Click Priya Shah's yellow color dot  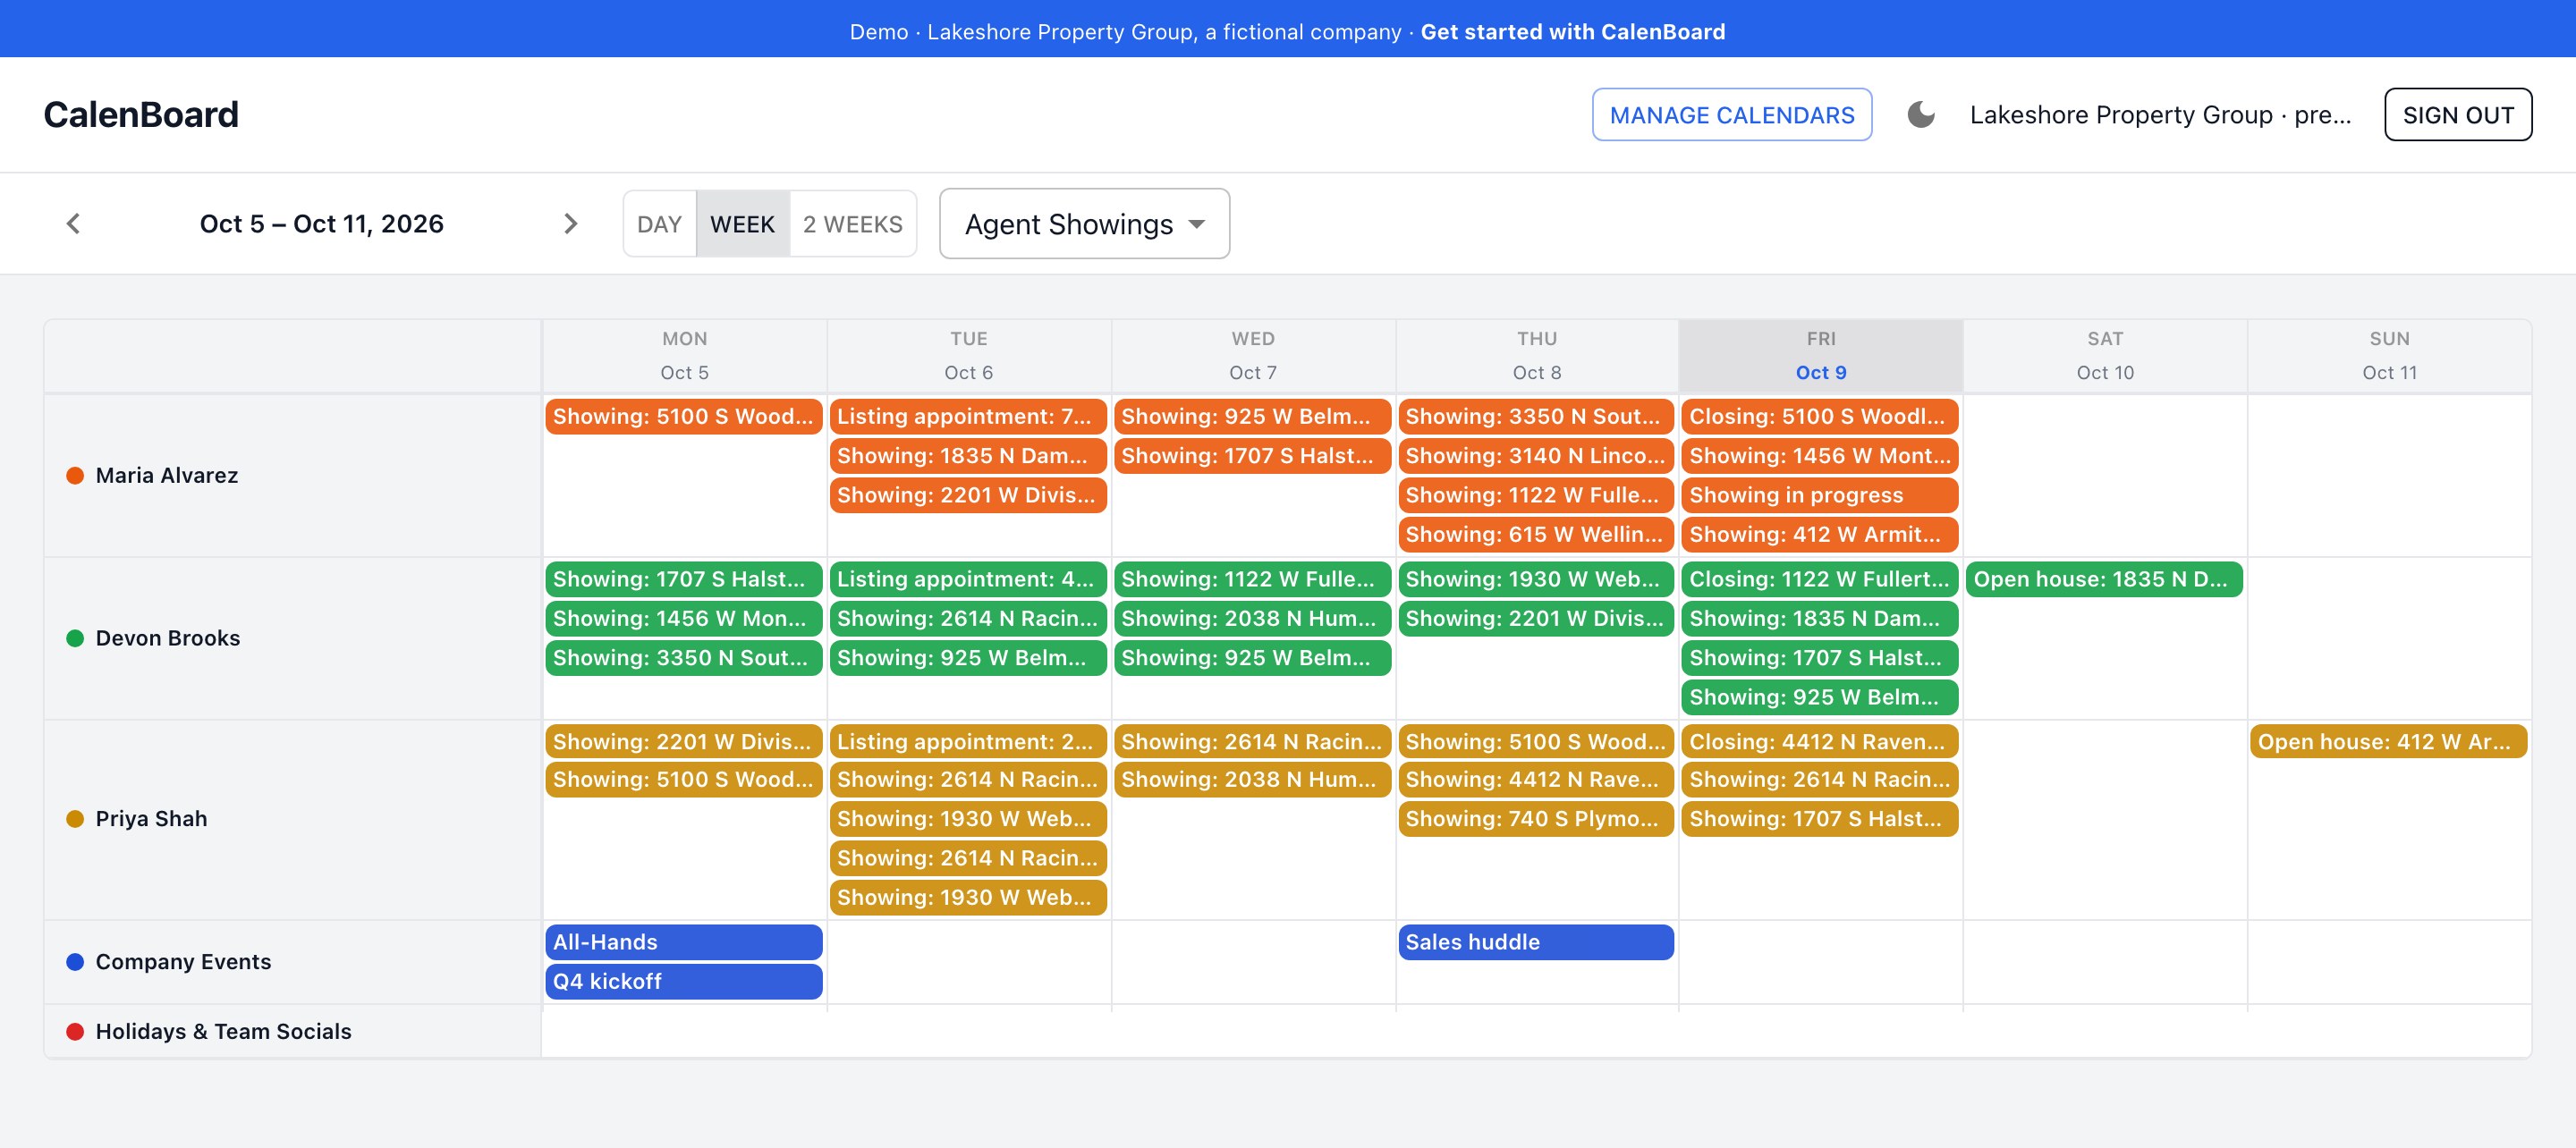click(x=75, y=819)
